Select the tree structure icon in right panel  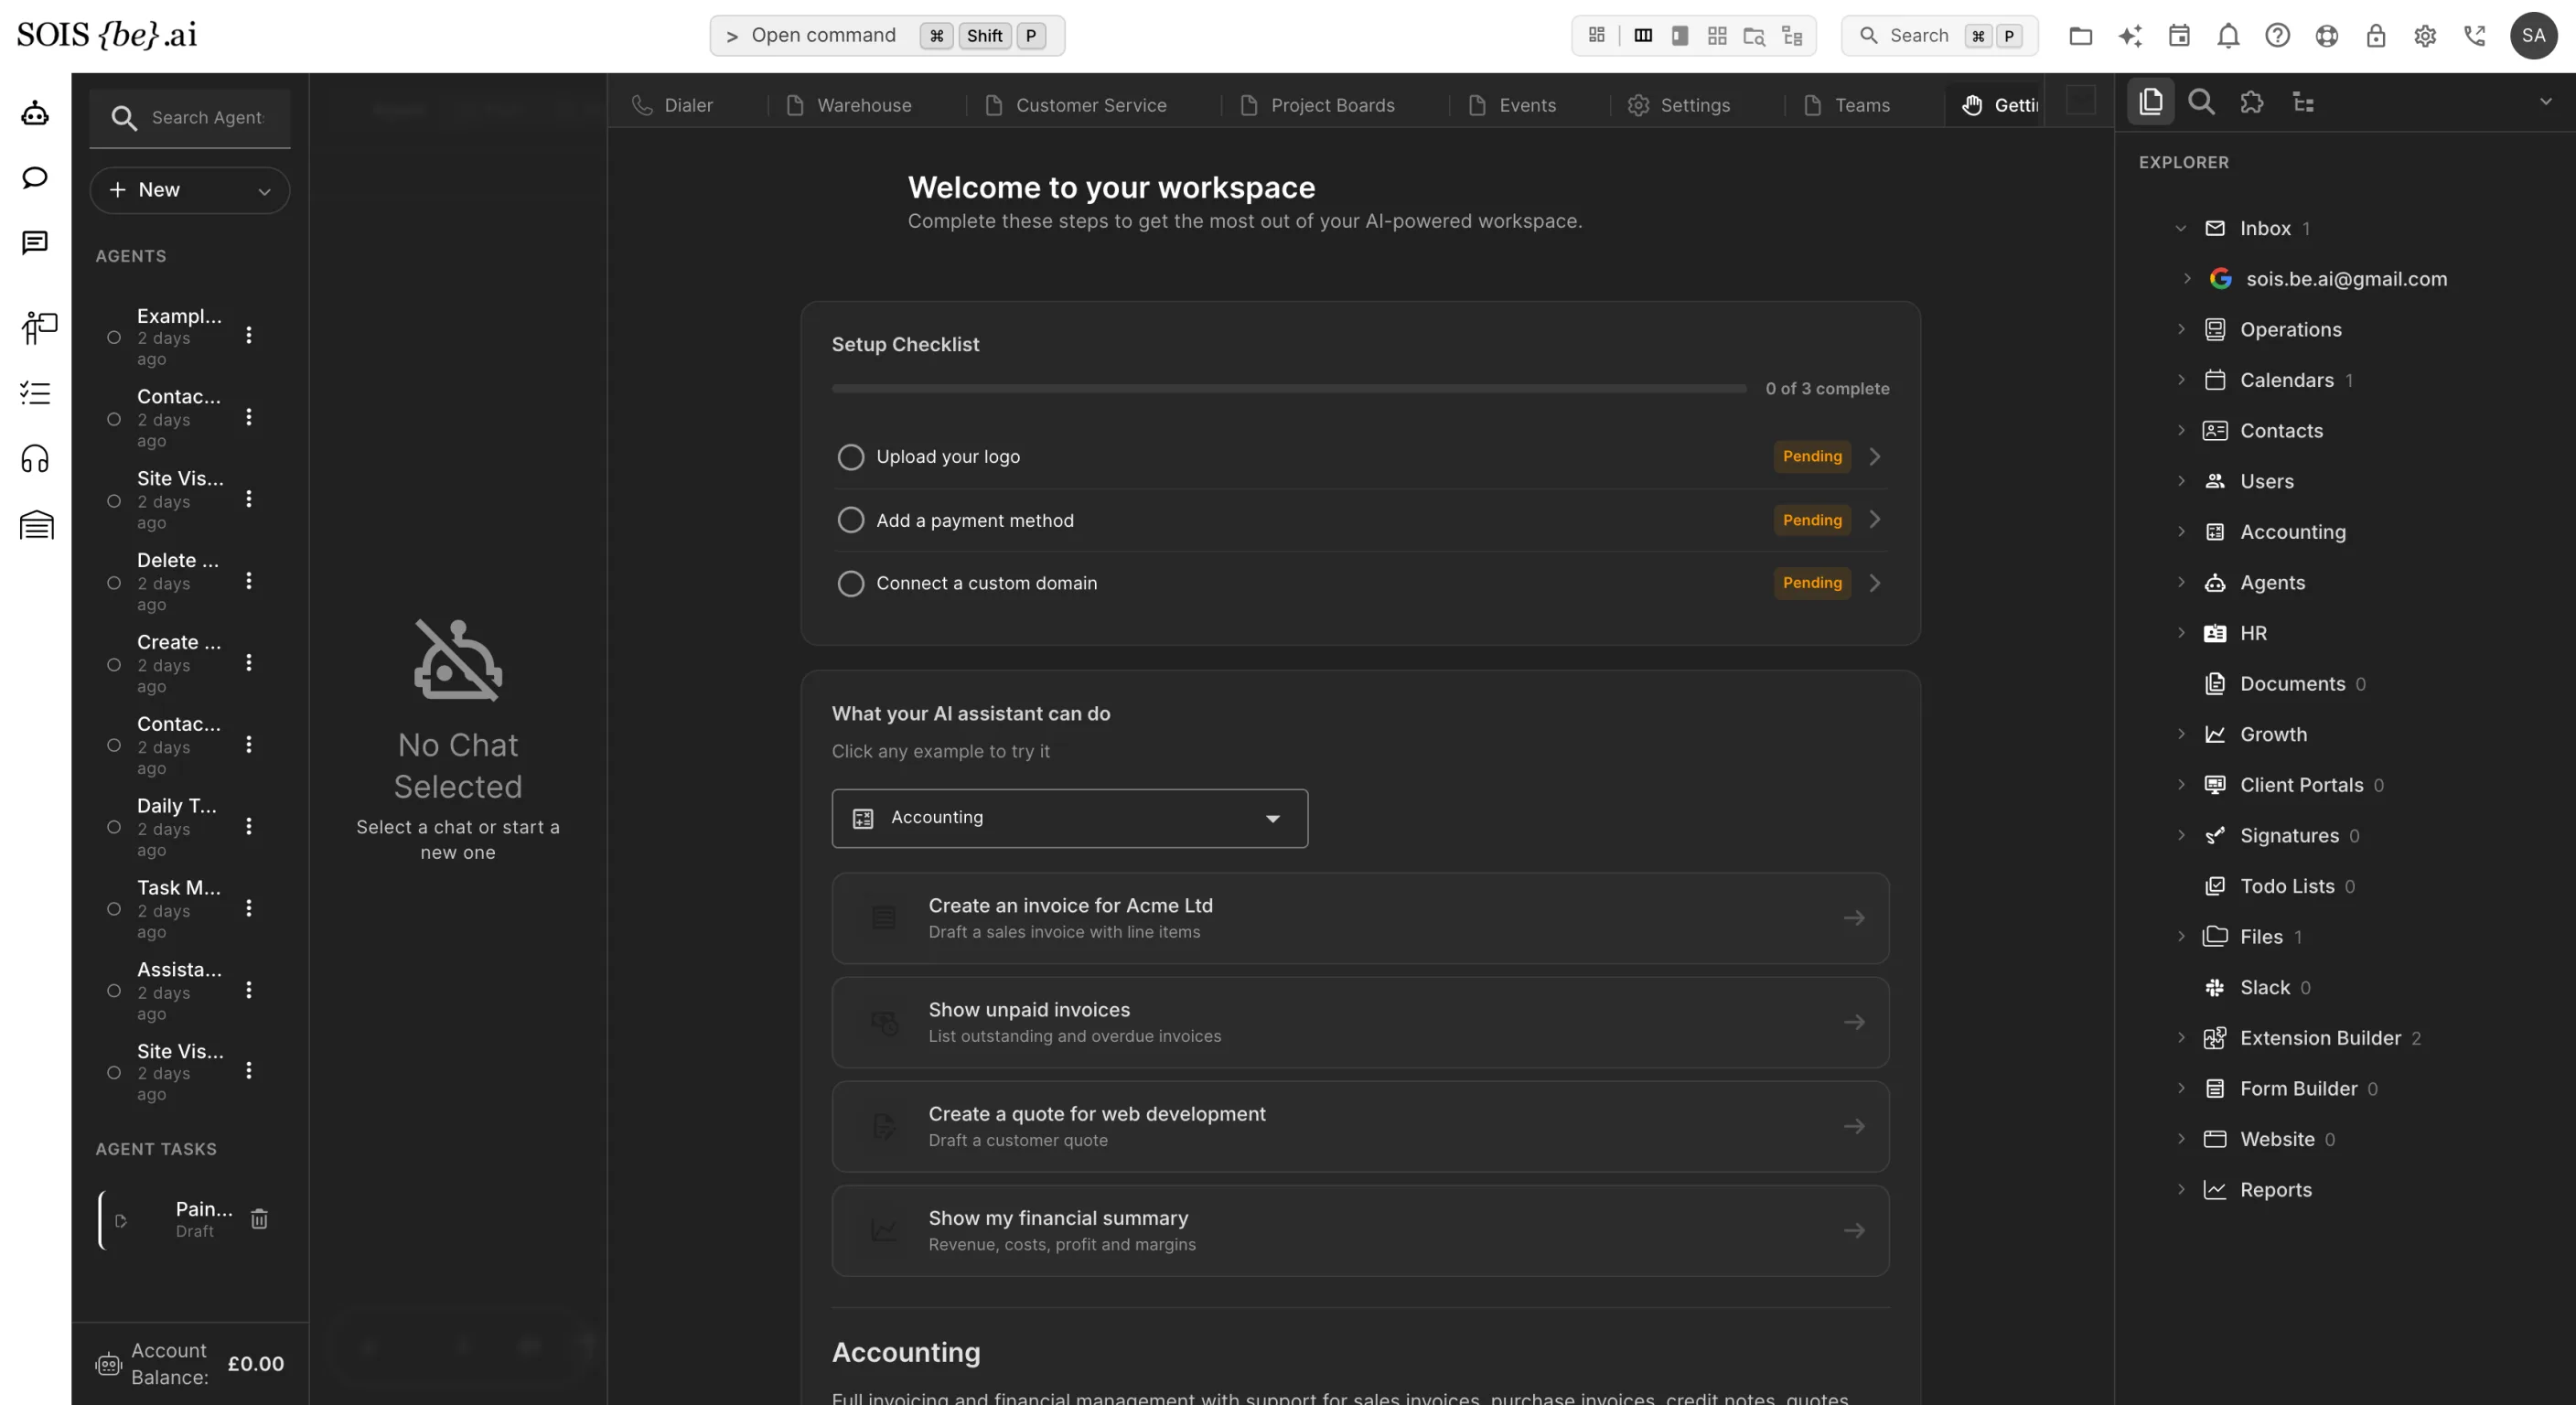click(2303, 102)
